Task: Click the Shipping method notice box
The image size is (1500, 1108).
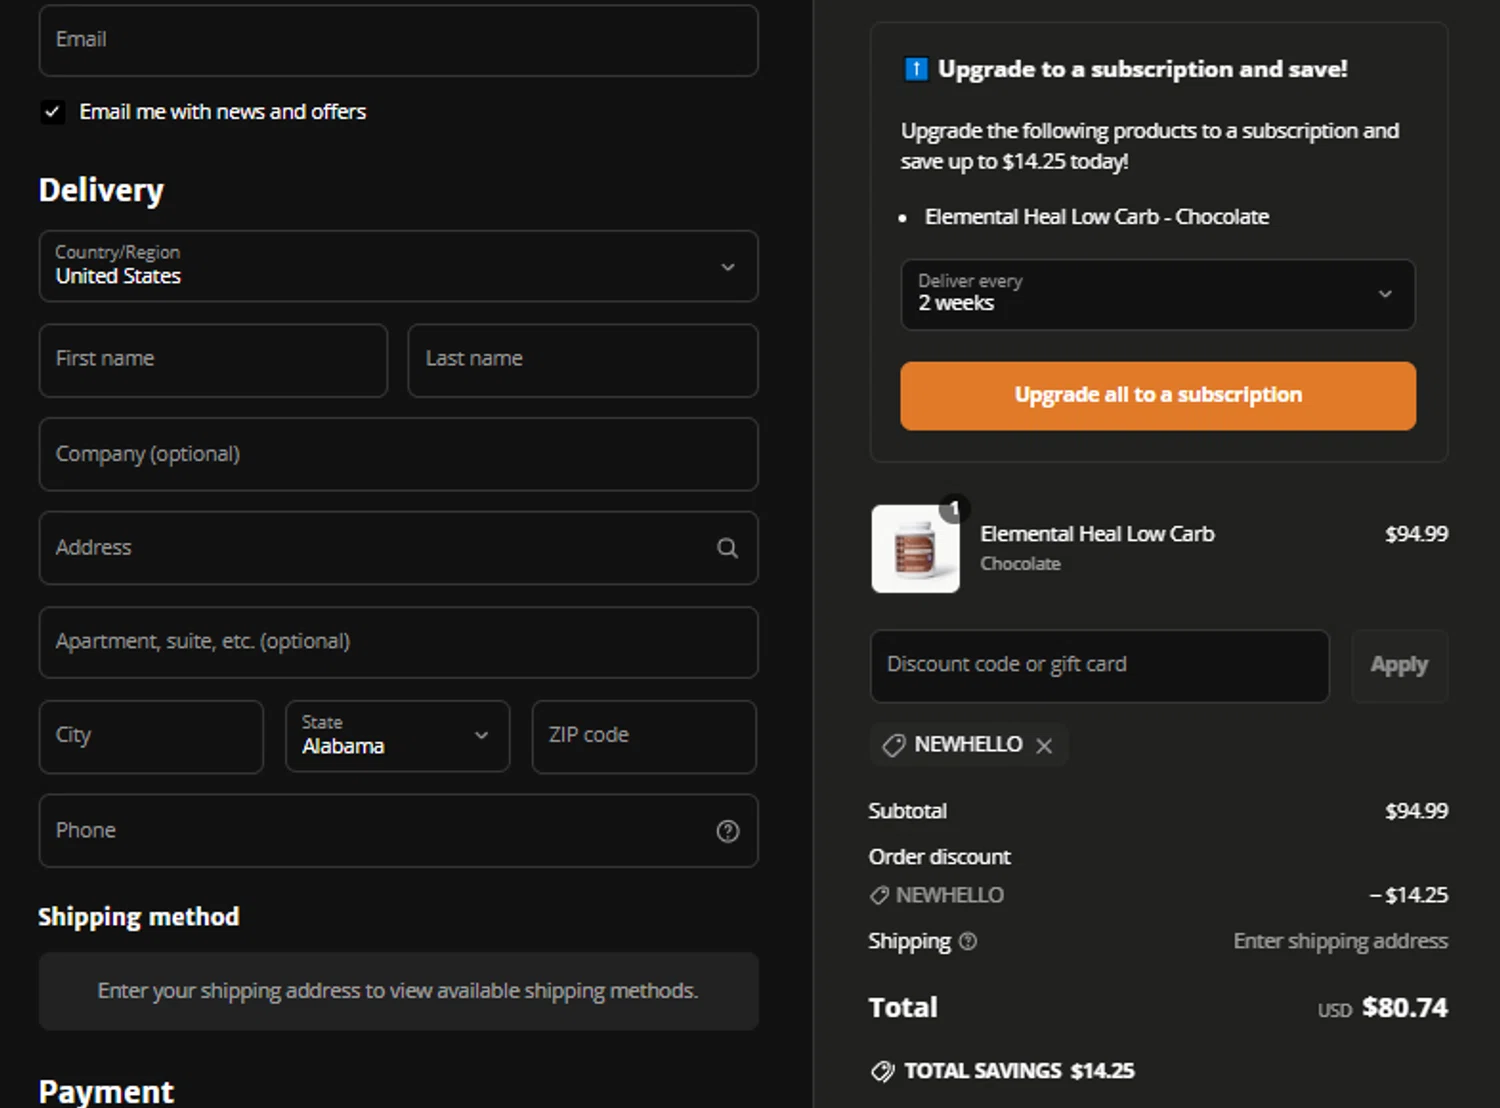Action: (398, 991)
